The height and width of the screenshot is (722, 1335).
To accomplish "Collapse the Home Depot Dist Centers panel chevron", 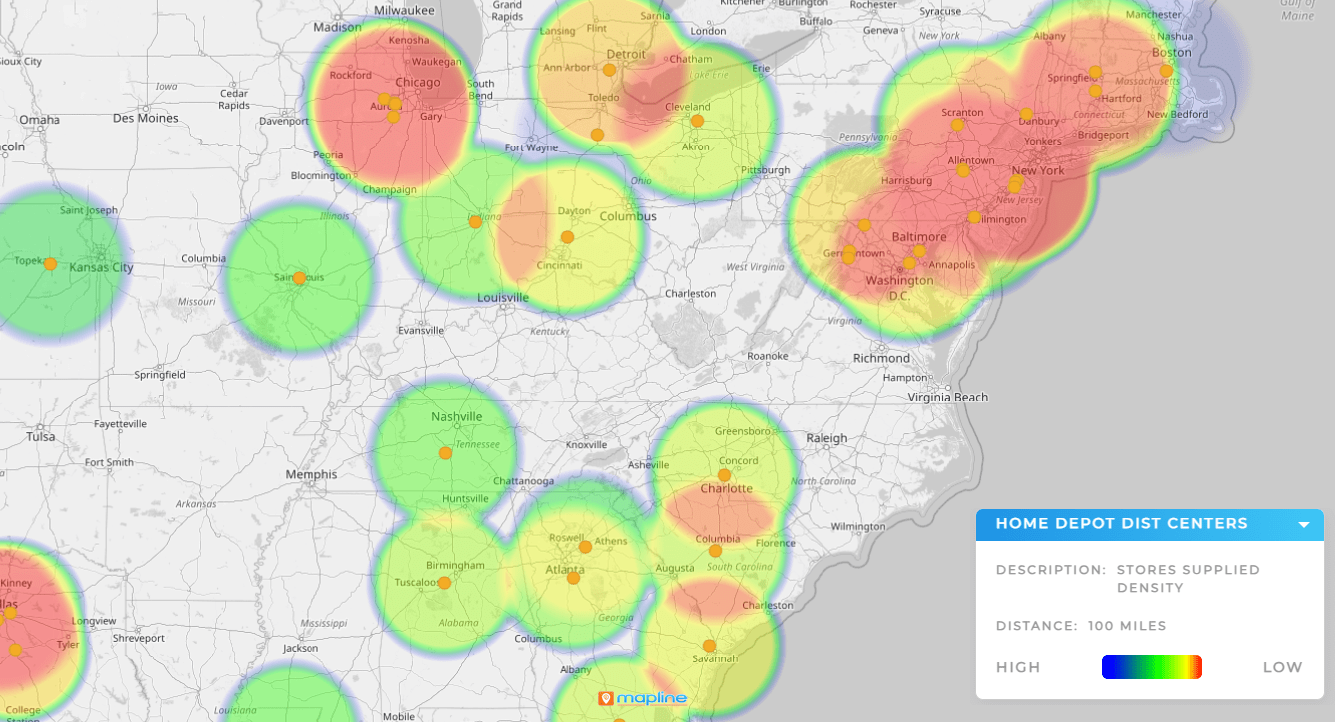I will (1303, 524).
